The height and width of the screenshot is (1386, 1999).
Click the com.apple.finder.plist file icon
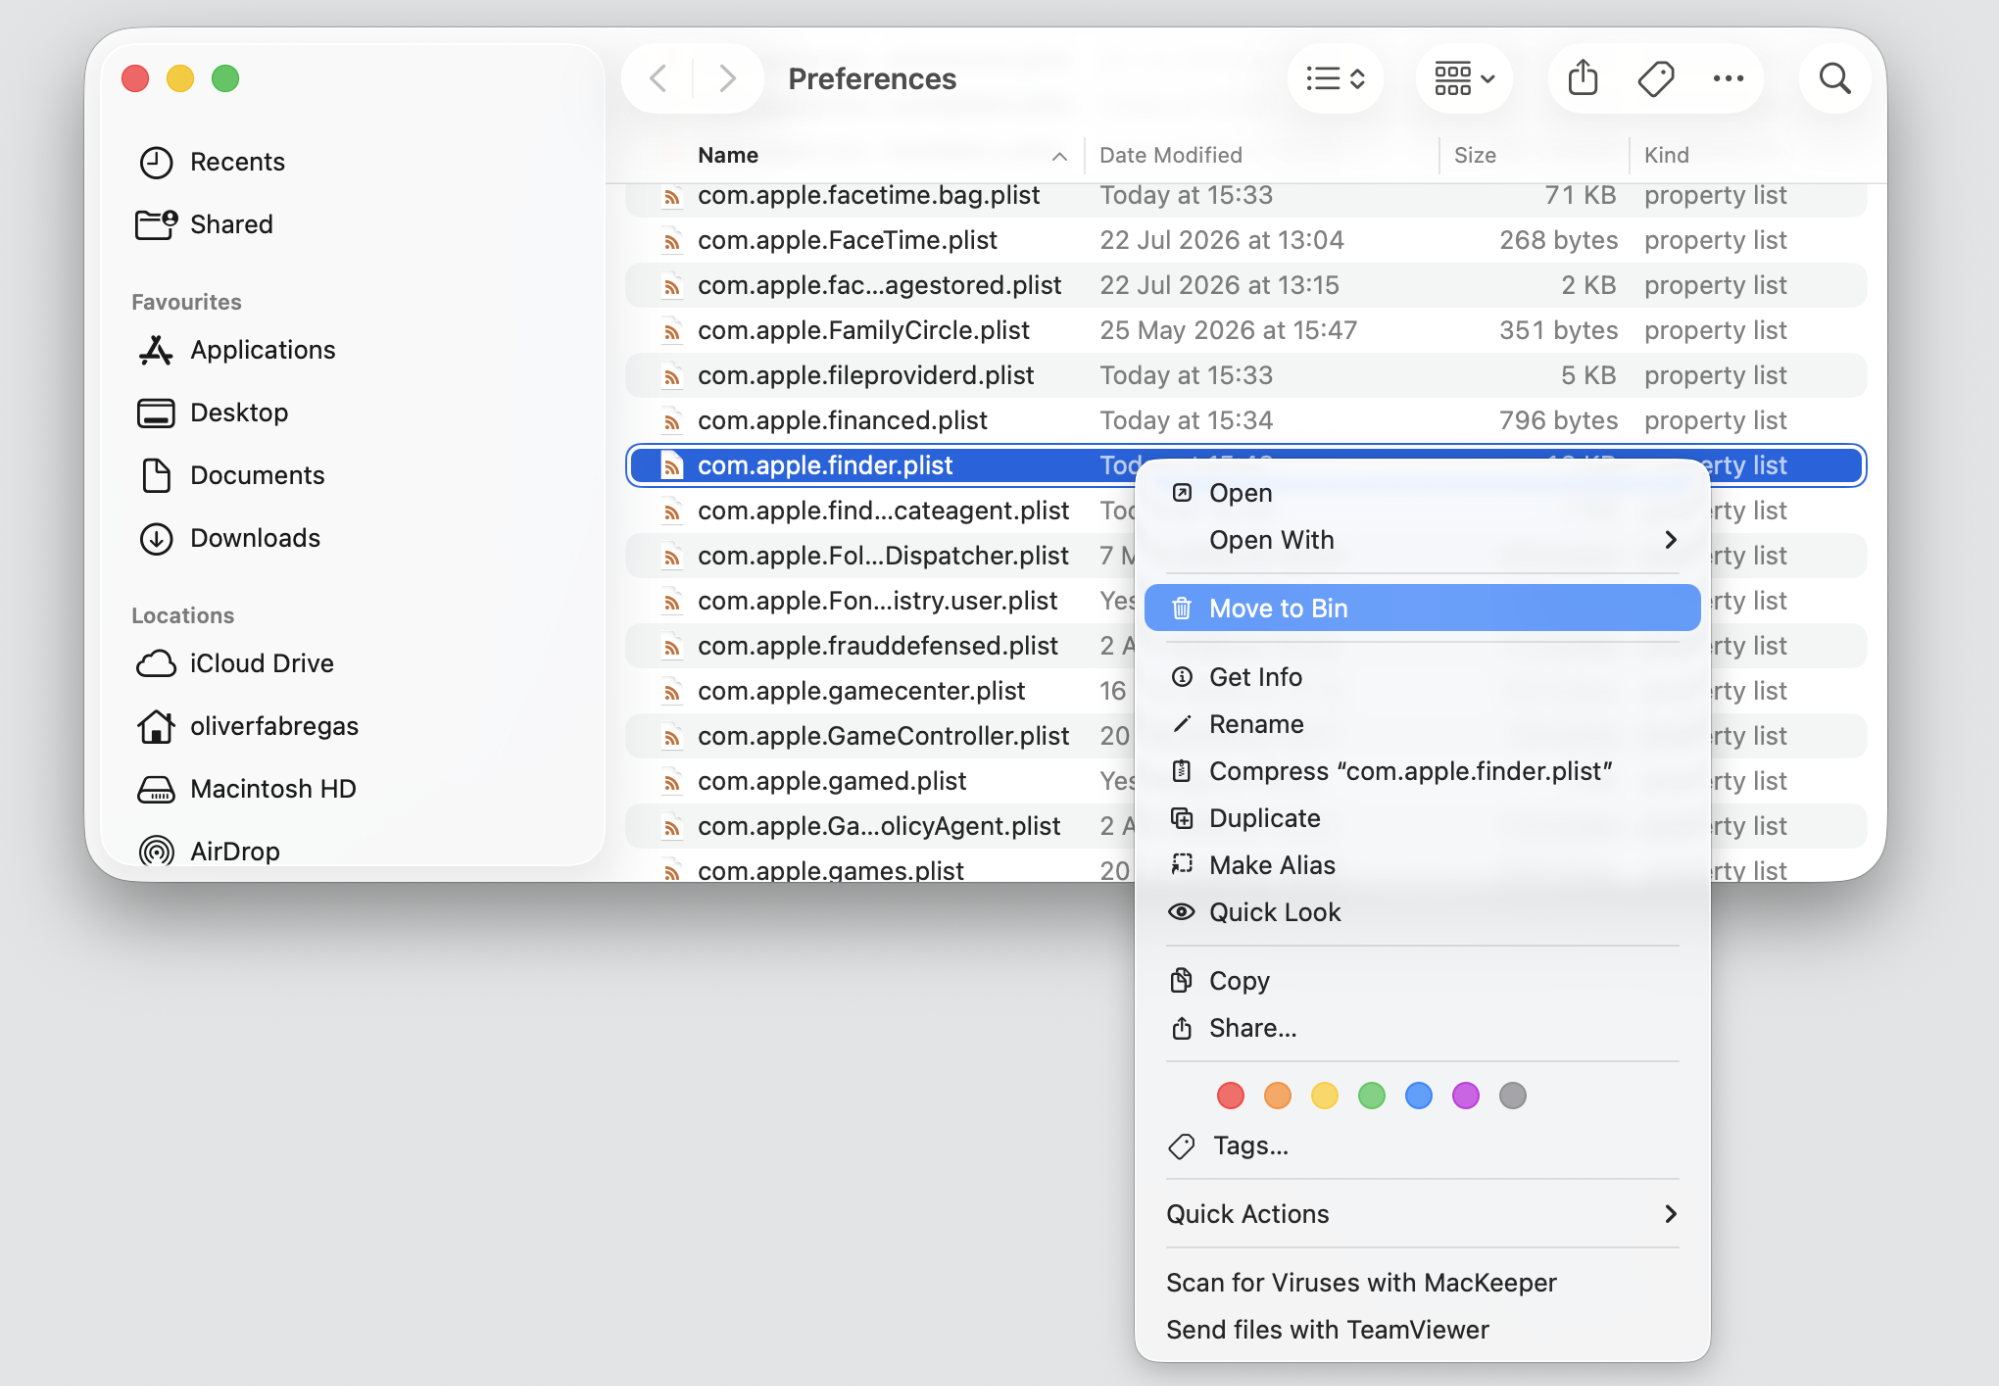tap(672, 466)
